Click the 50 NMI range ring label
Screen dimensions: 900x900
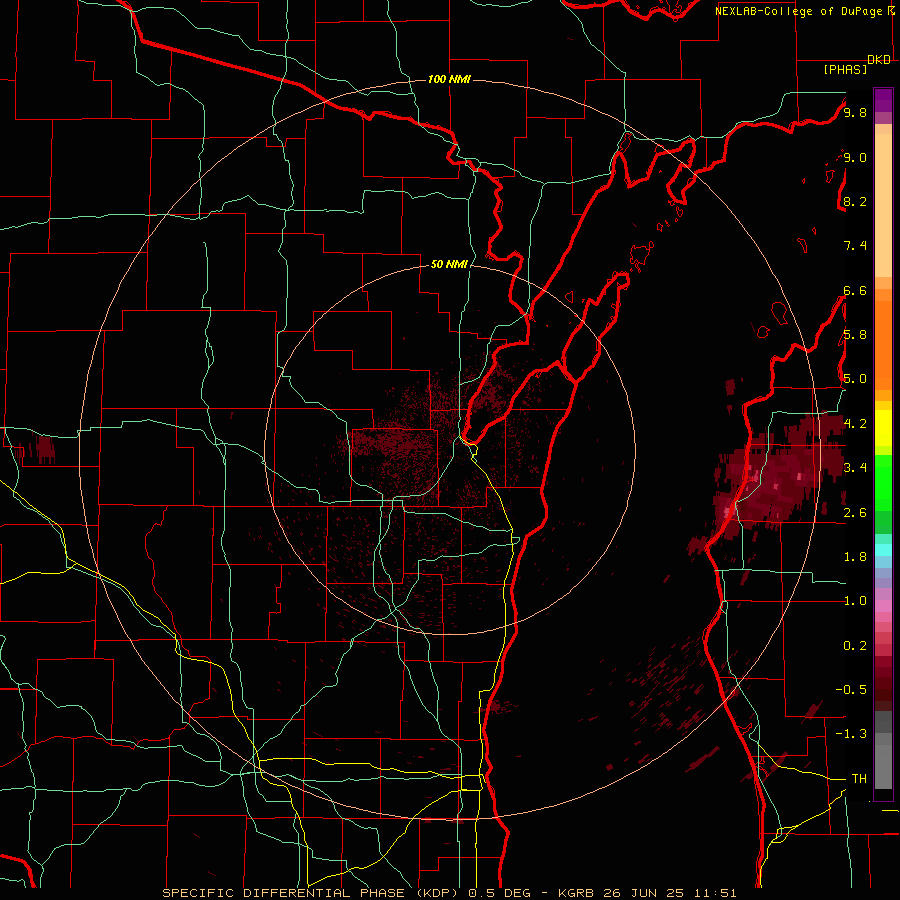[449, 265]
